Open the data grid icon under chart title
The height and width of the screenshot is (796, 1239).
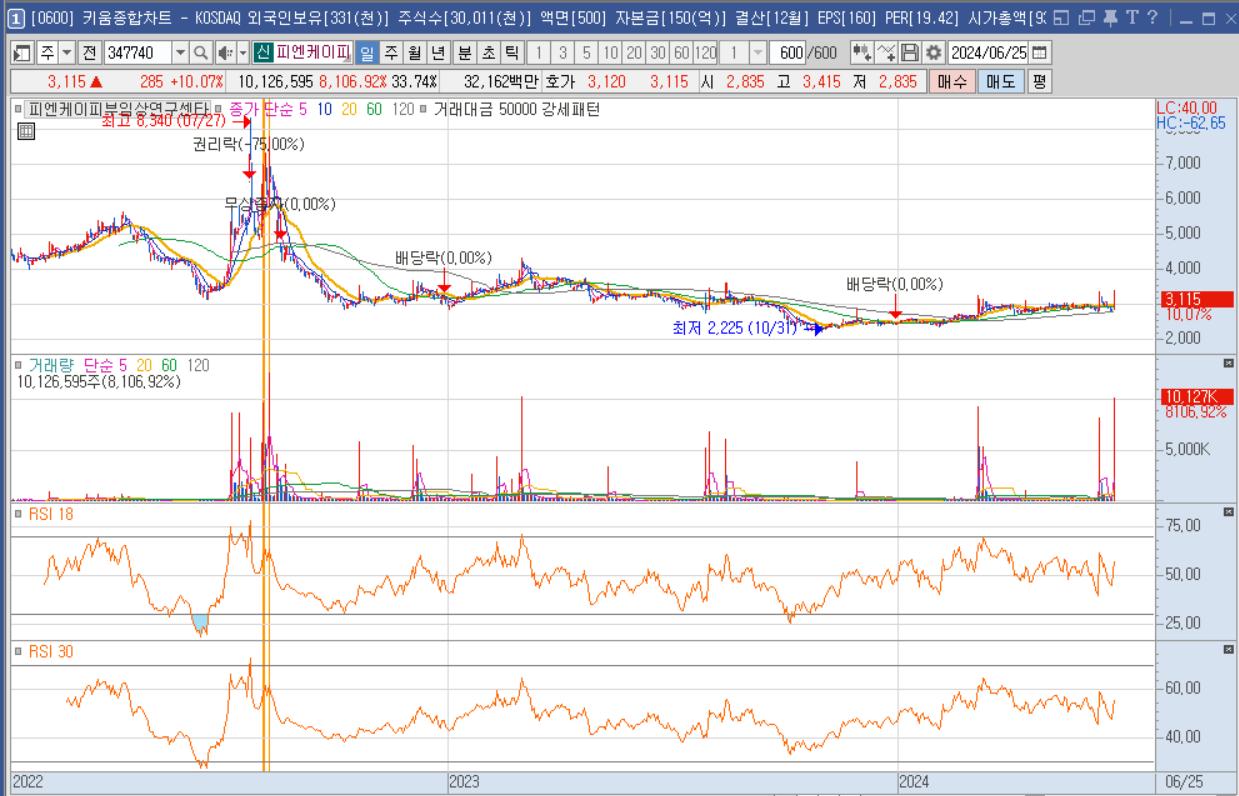pos(26,130)
